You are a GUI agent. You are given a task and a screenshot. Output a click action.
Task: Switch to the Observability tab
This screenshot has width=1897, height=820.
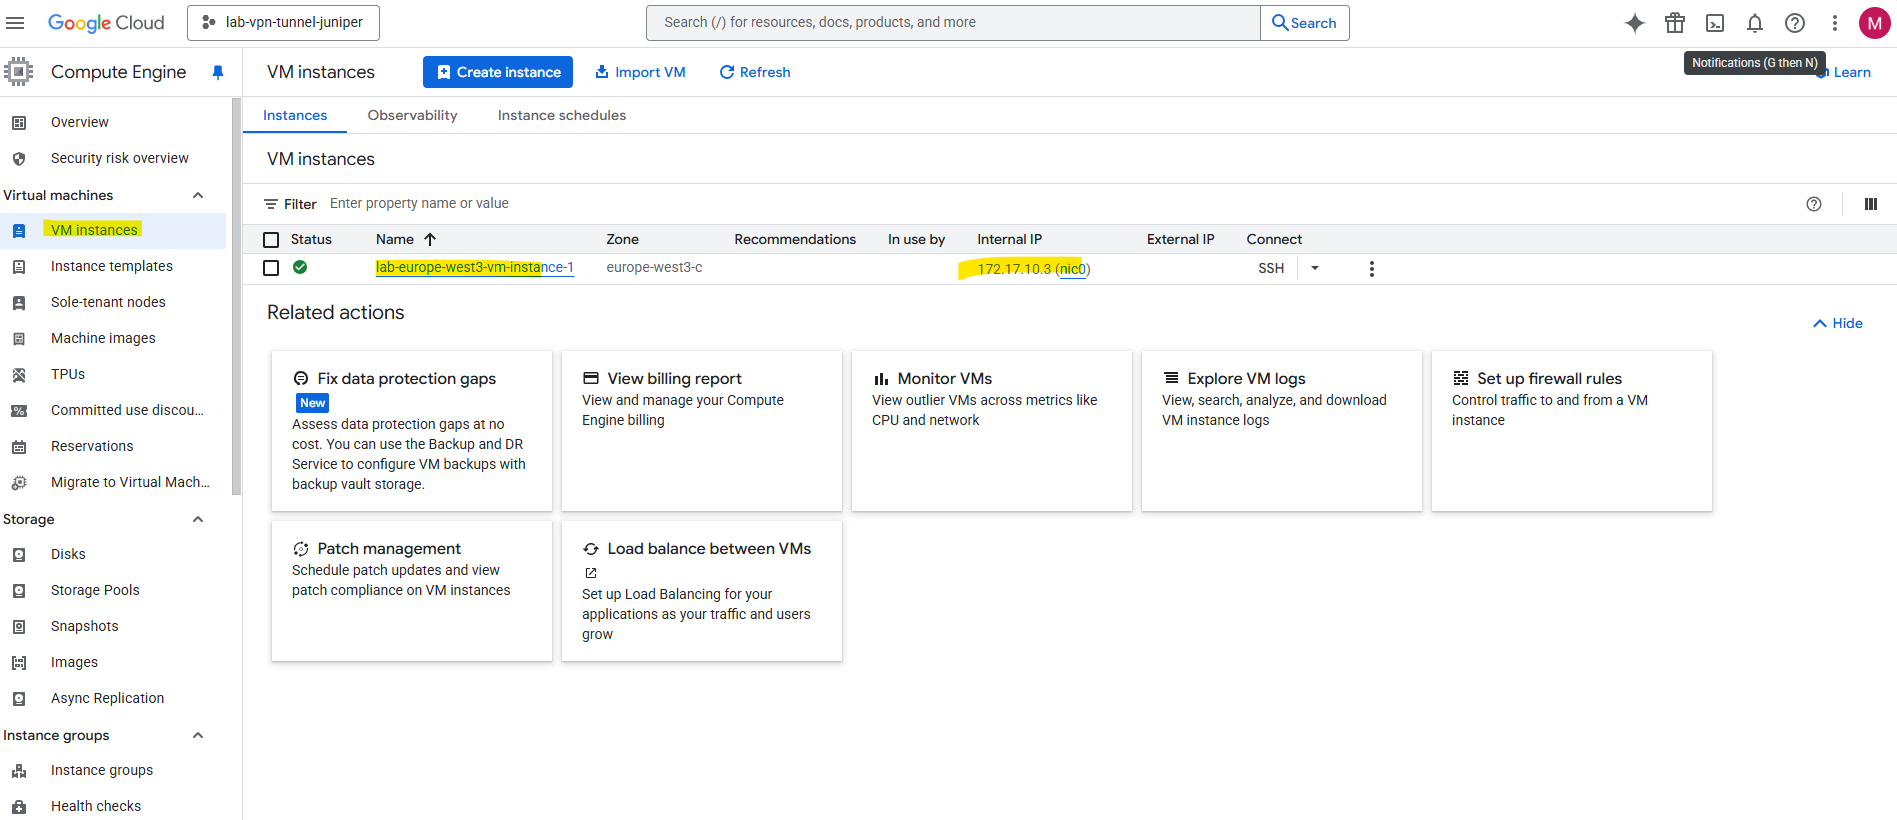click(412, 115)
